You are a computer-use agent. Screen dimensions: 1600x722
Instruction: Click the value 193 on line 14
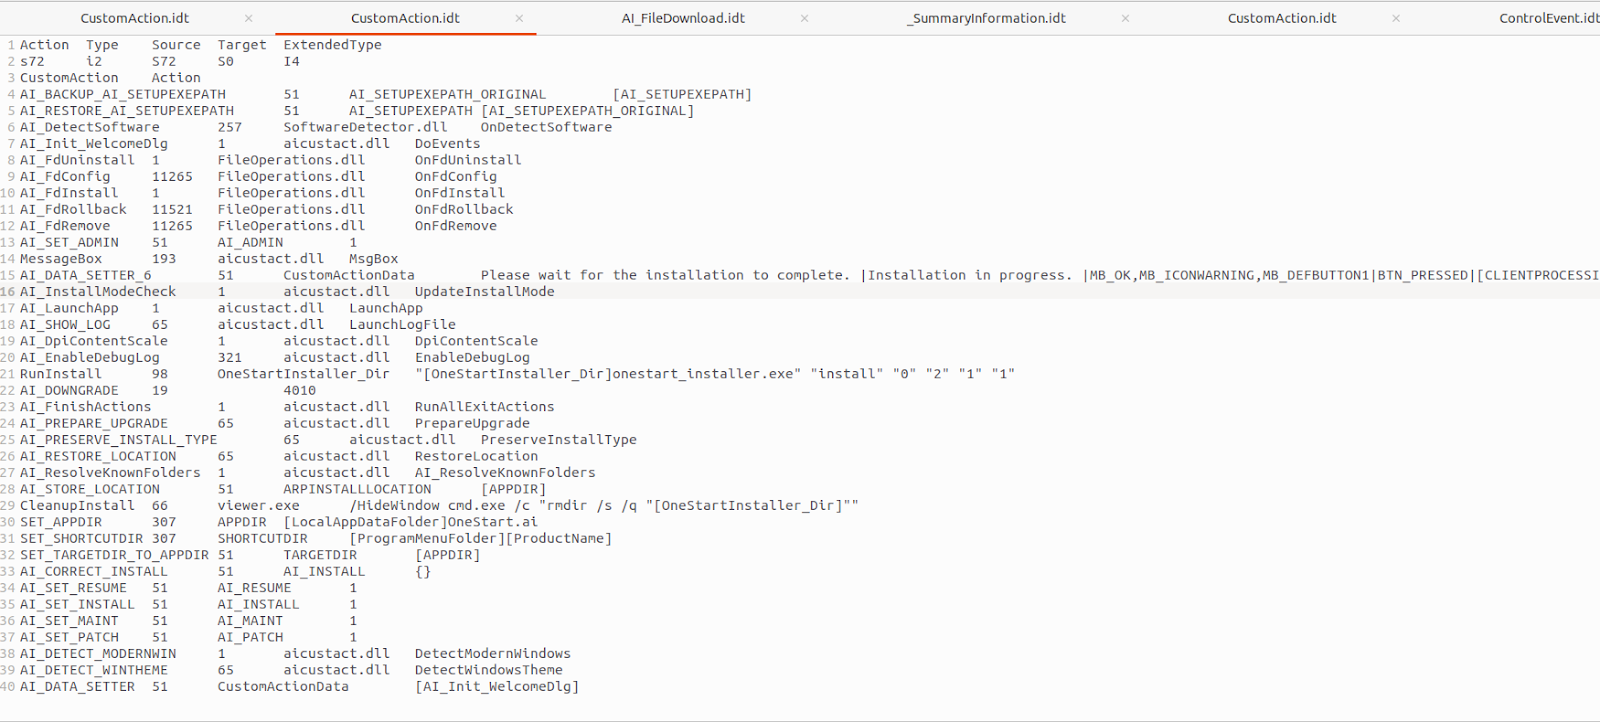point(164,259)
